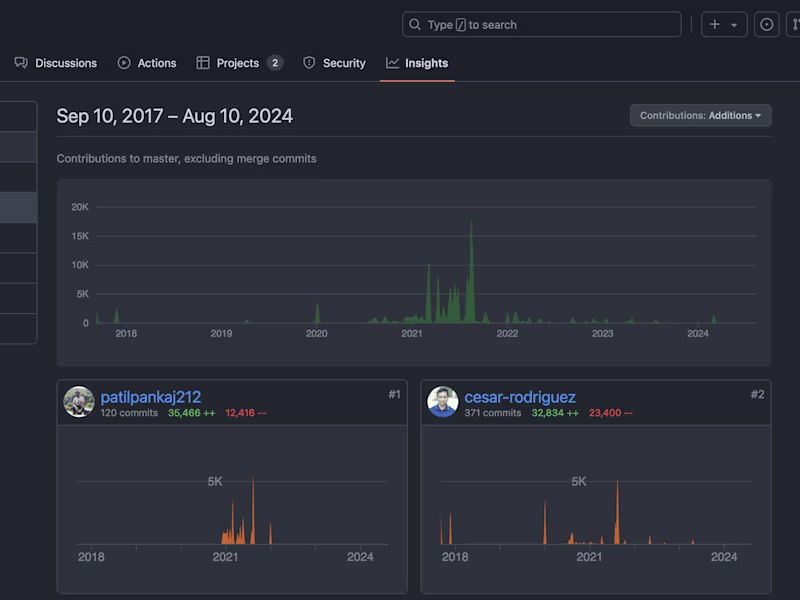Click the #2 rank link on the second contributor card
This screenshot has height=600, width=800.
pyautogui.click(x=756, y=394)
